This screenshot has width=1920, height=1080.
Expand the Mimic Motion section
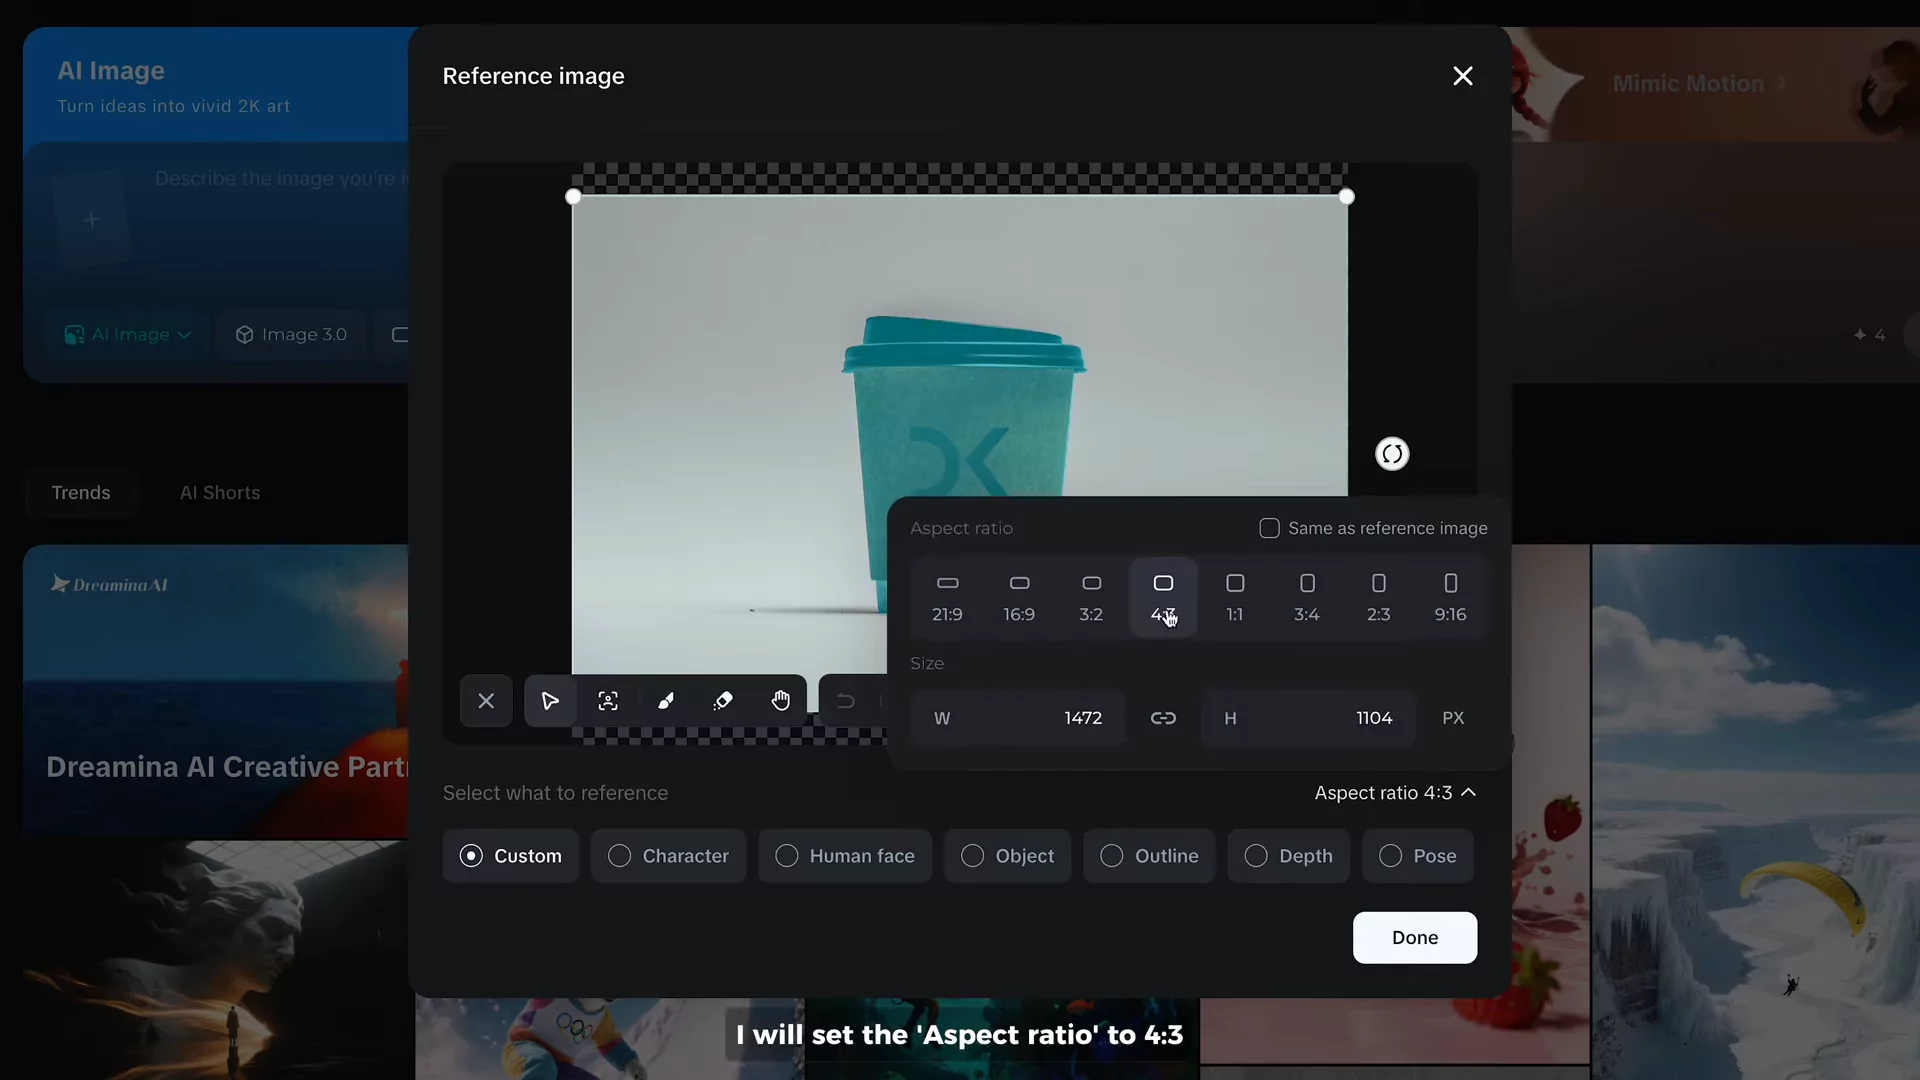(x=1699, y=84)
